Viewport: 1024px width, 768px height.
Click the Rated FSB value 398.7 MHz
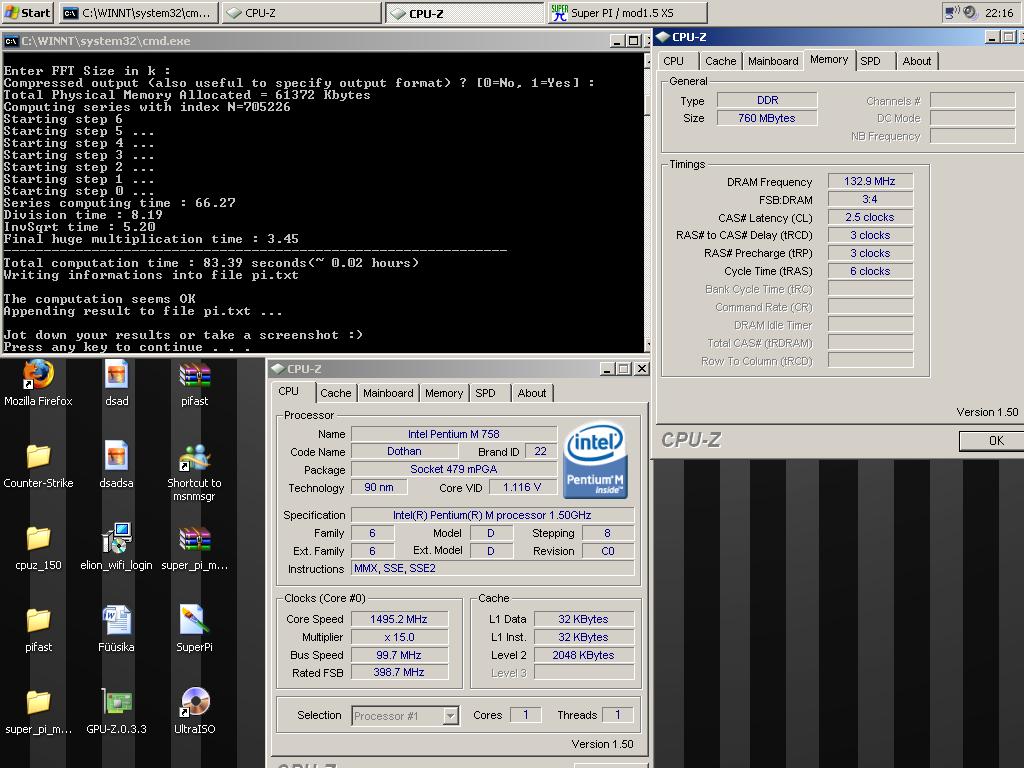[399, 673]
